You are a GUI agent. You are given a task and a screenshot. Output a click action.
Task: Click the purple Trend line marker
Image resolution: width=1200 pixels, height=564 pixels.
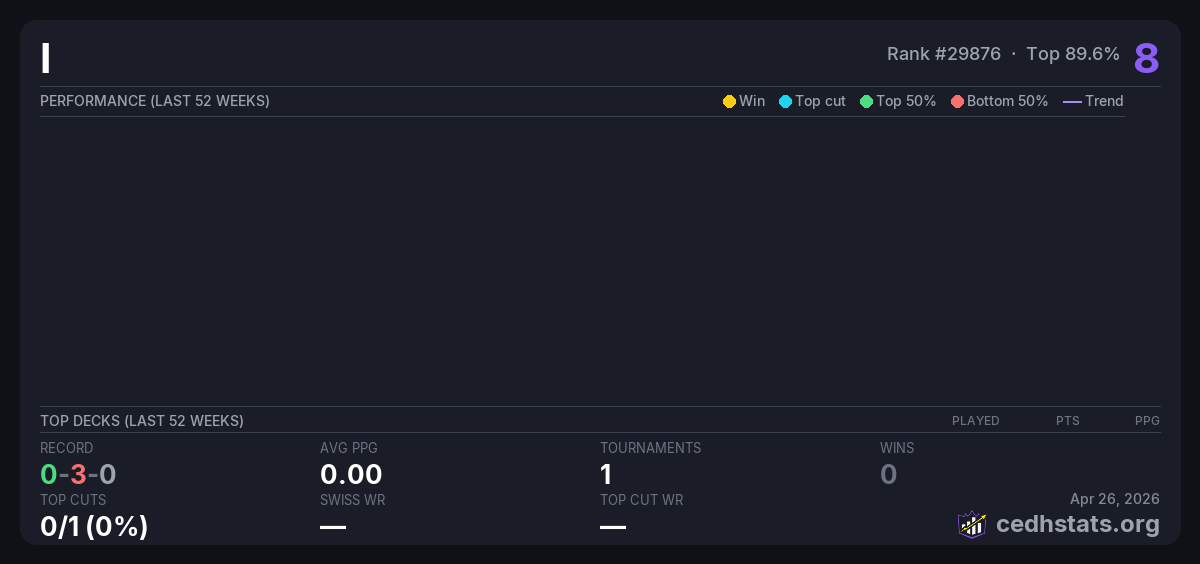[x=1072, y=101]
